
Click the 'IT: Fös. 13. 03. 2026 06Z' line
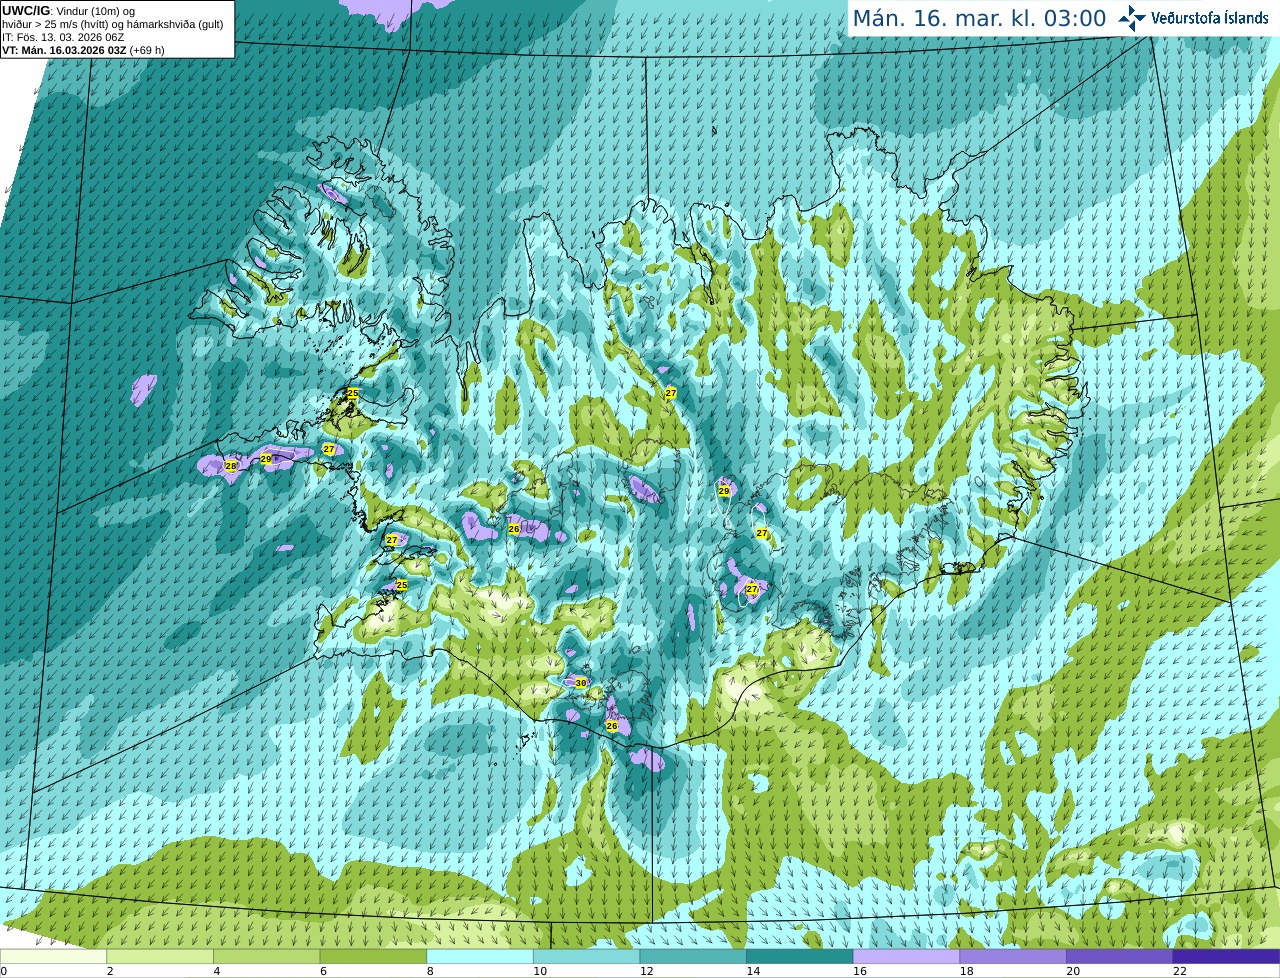tap(63, 37)
